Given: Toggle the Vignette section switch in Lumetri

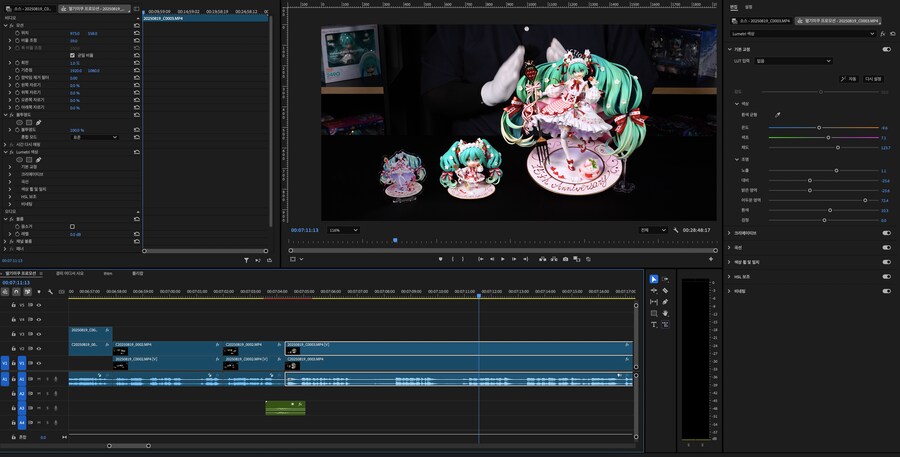Looking at the screenshot, I should (887, 291).
